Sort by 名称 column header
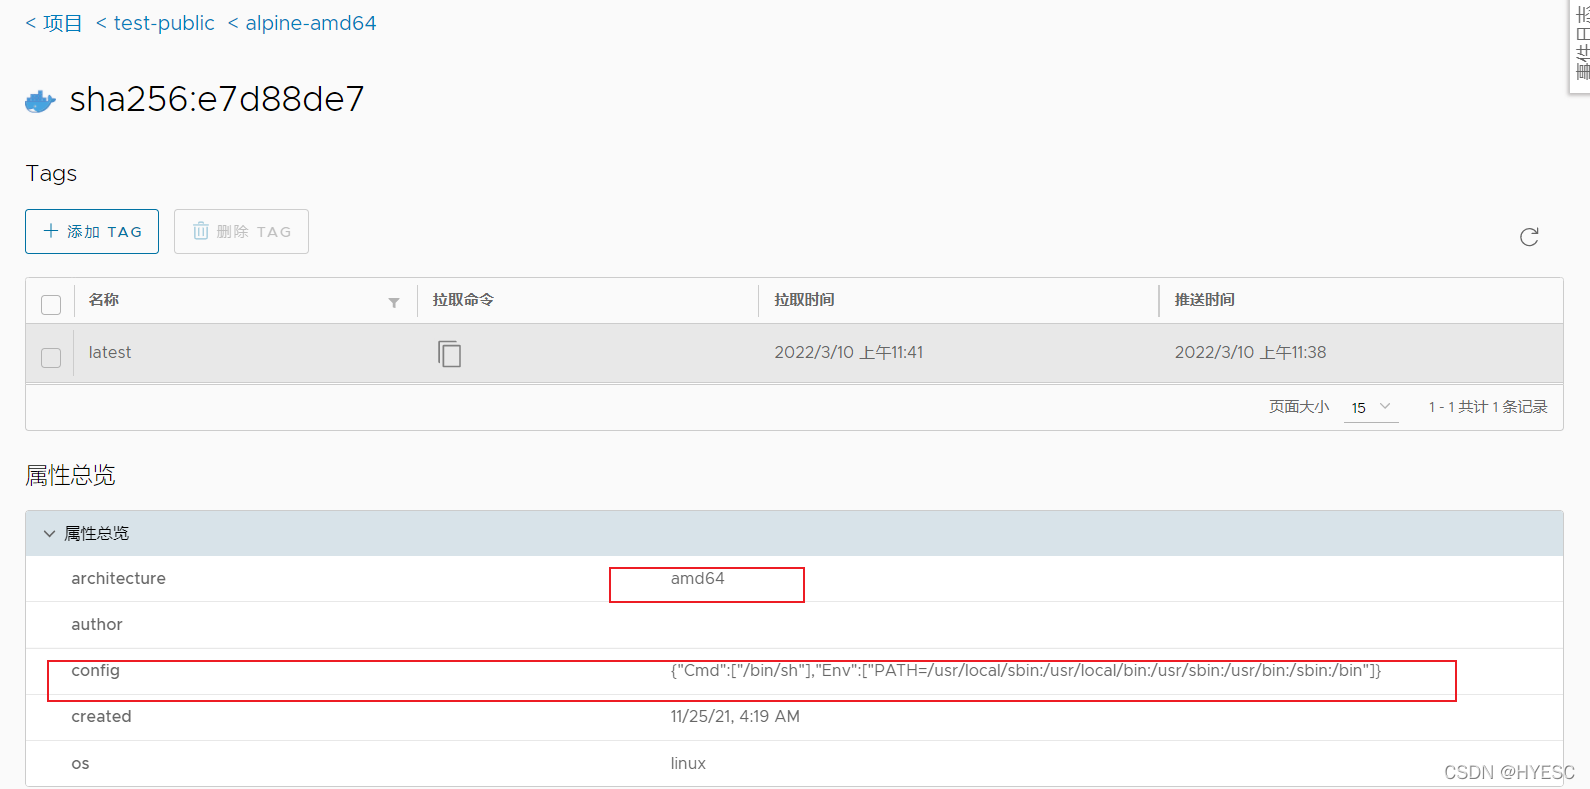Image resolution: width=1590 pixels, height=789 pixels. (104, 299)
